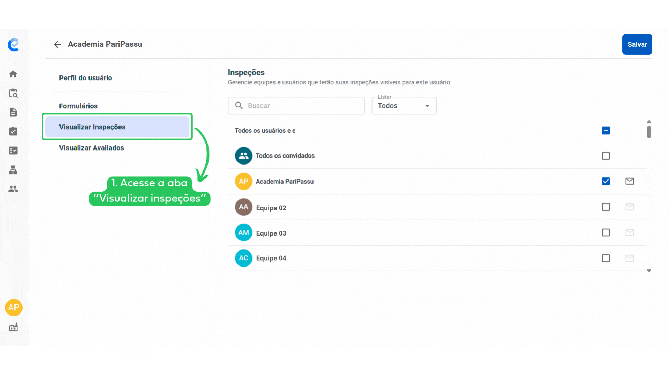This screenshot has height=376, width=670.
Task: Click into the Buscar search field
Action: point(296,106)
